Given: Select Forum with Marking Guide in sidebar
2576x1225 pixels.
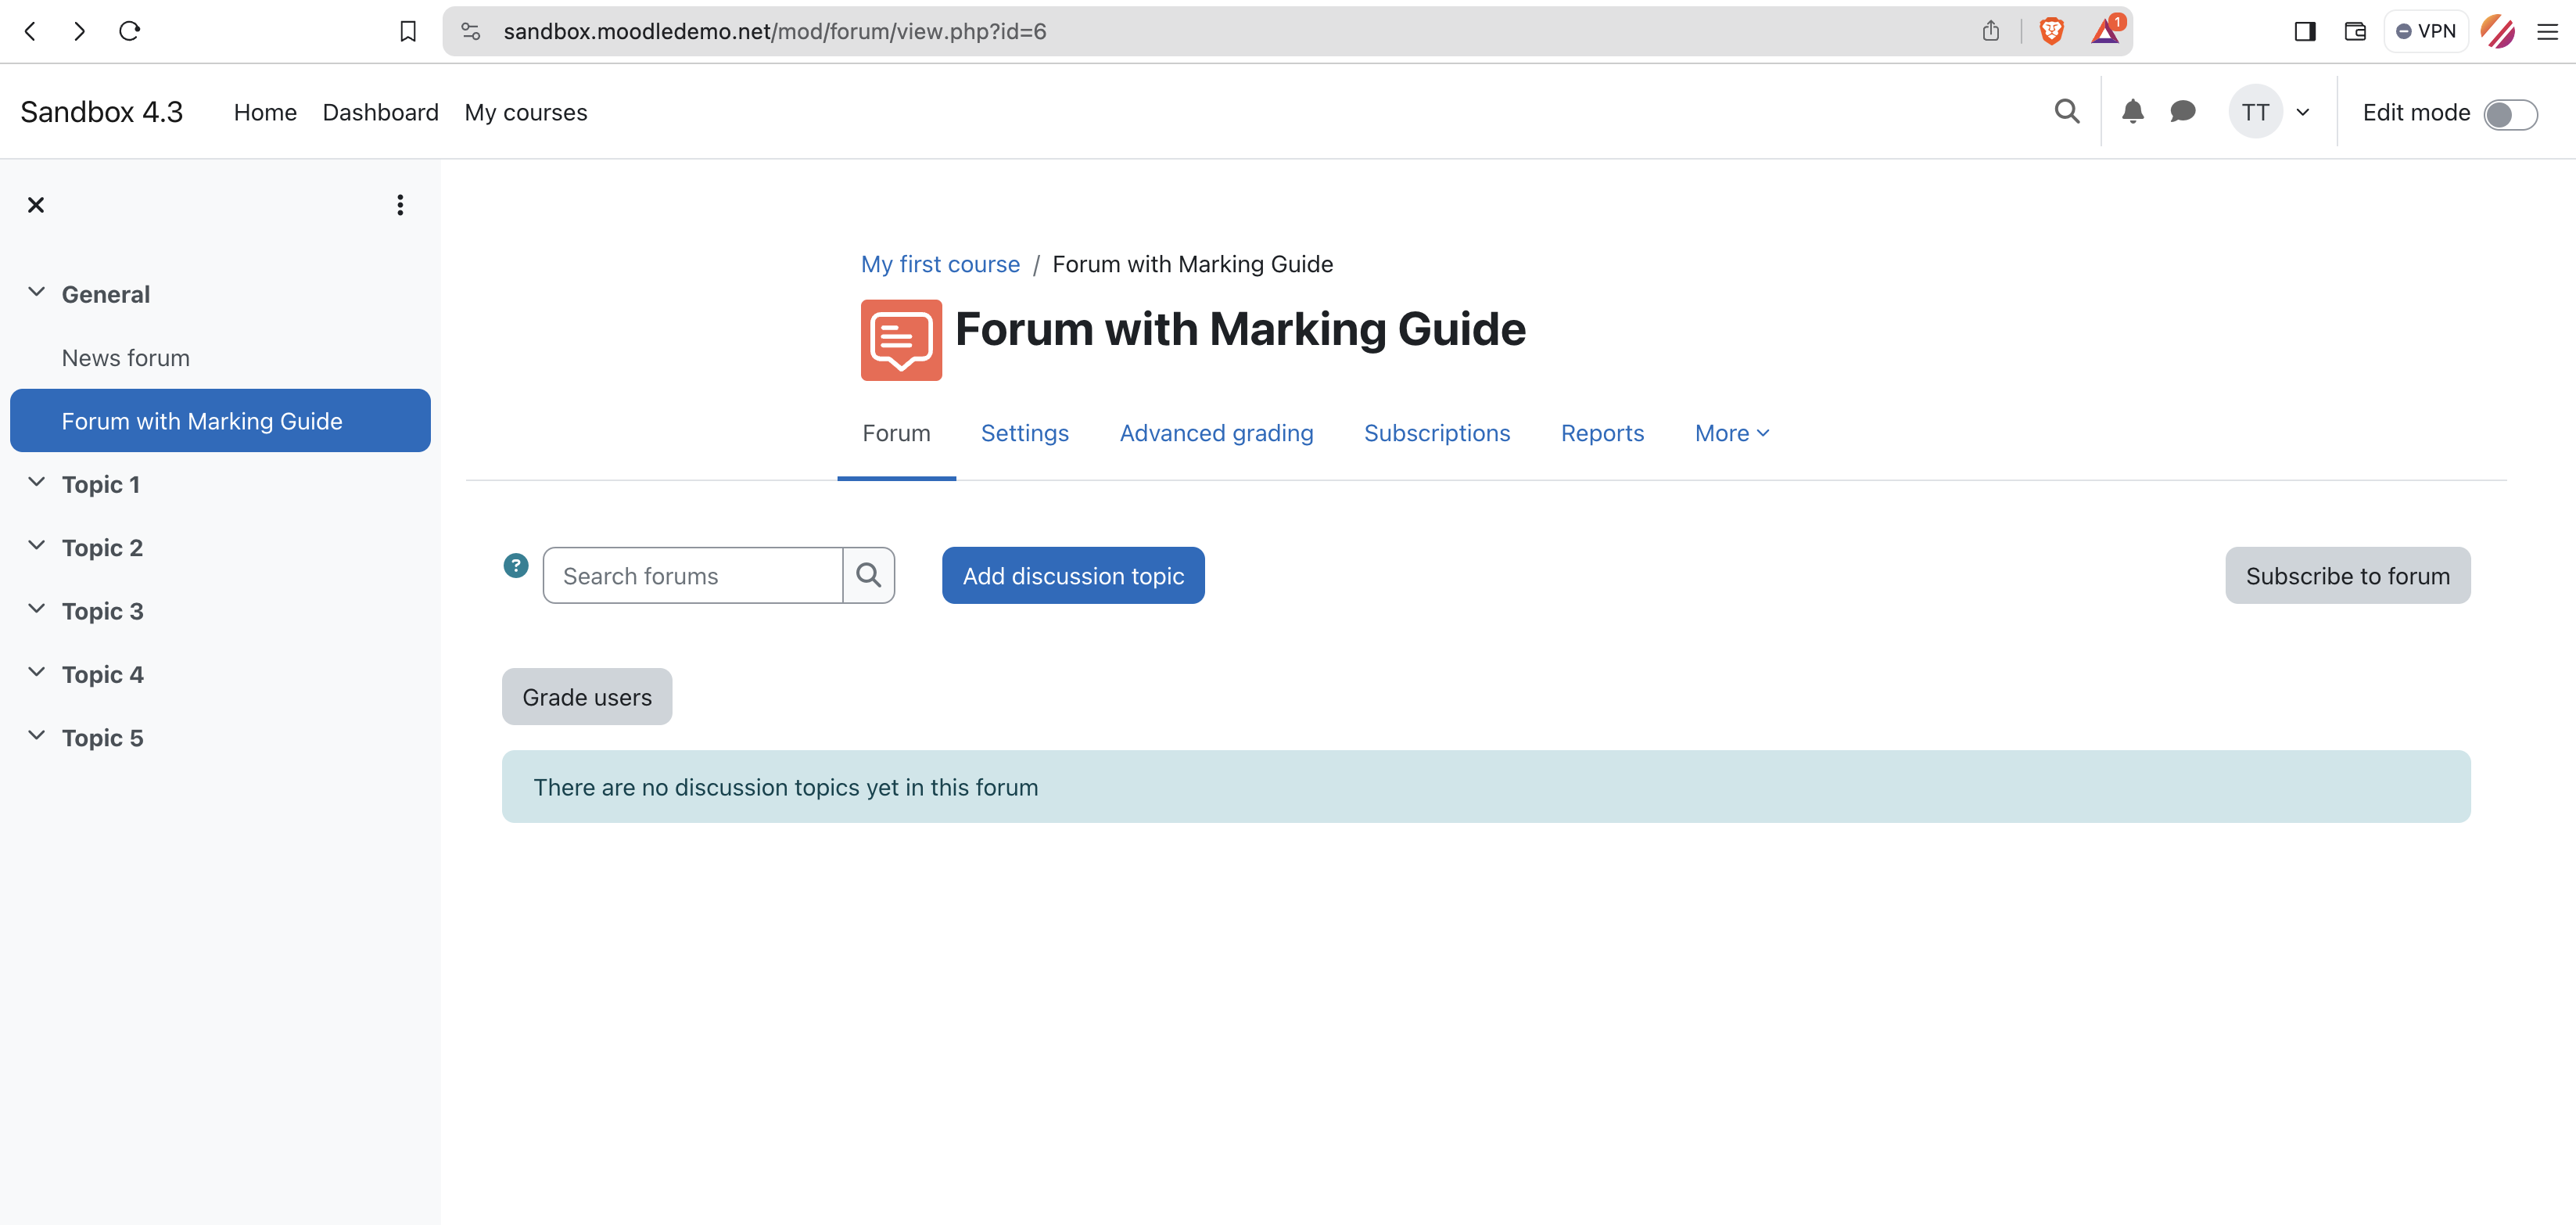Looking at the screenshot, I should tap(220, 421).
